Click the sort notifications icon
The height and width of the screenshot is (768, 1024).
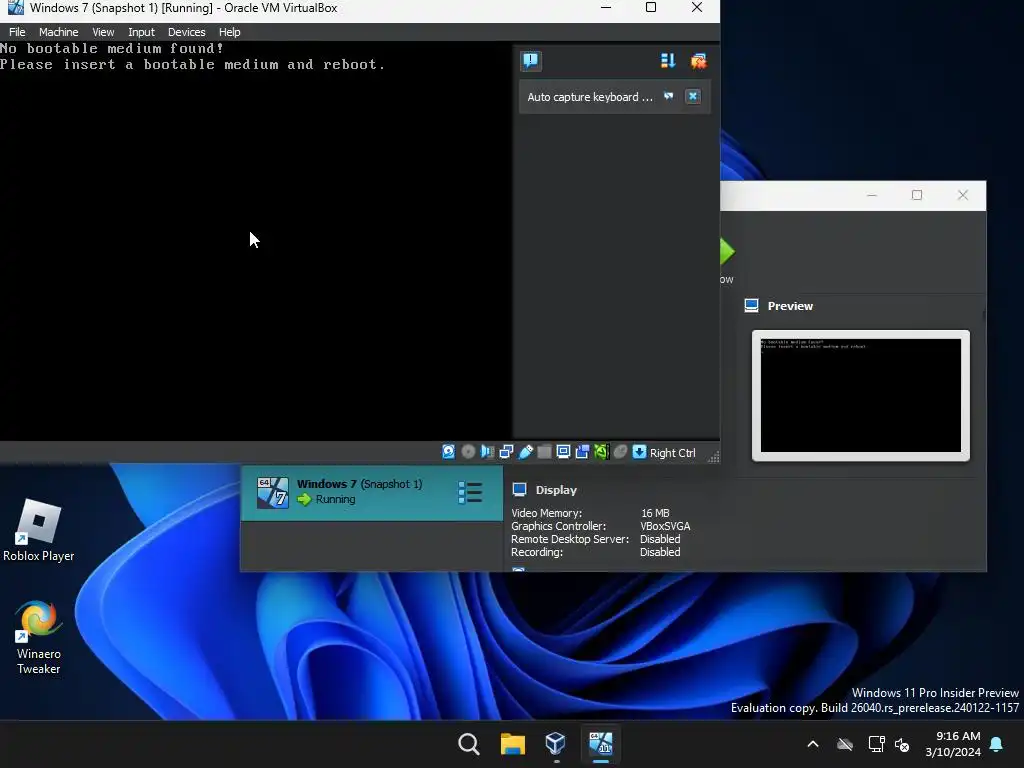(x=667, y=61)
